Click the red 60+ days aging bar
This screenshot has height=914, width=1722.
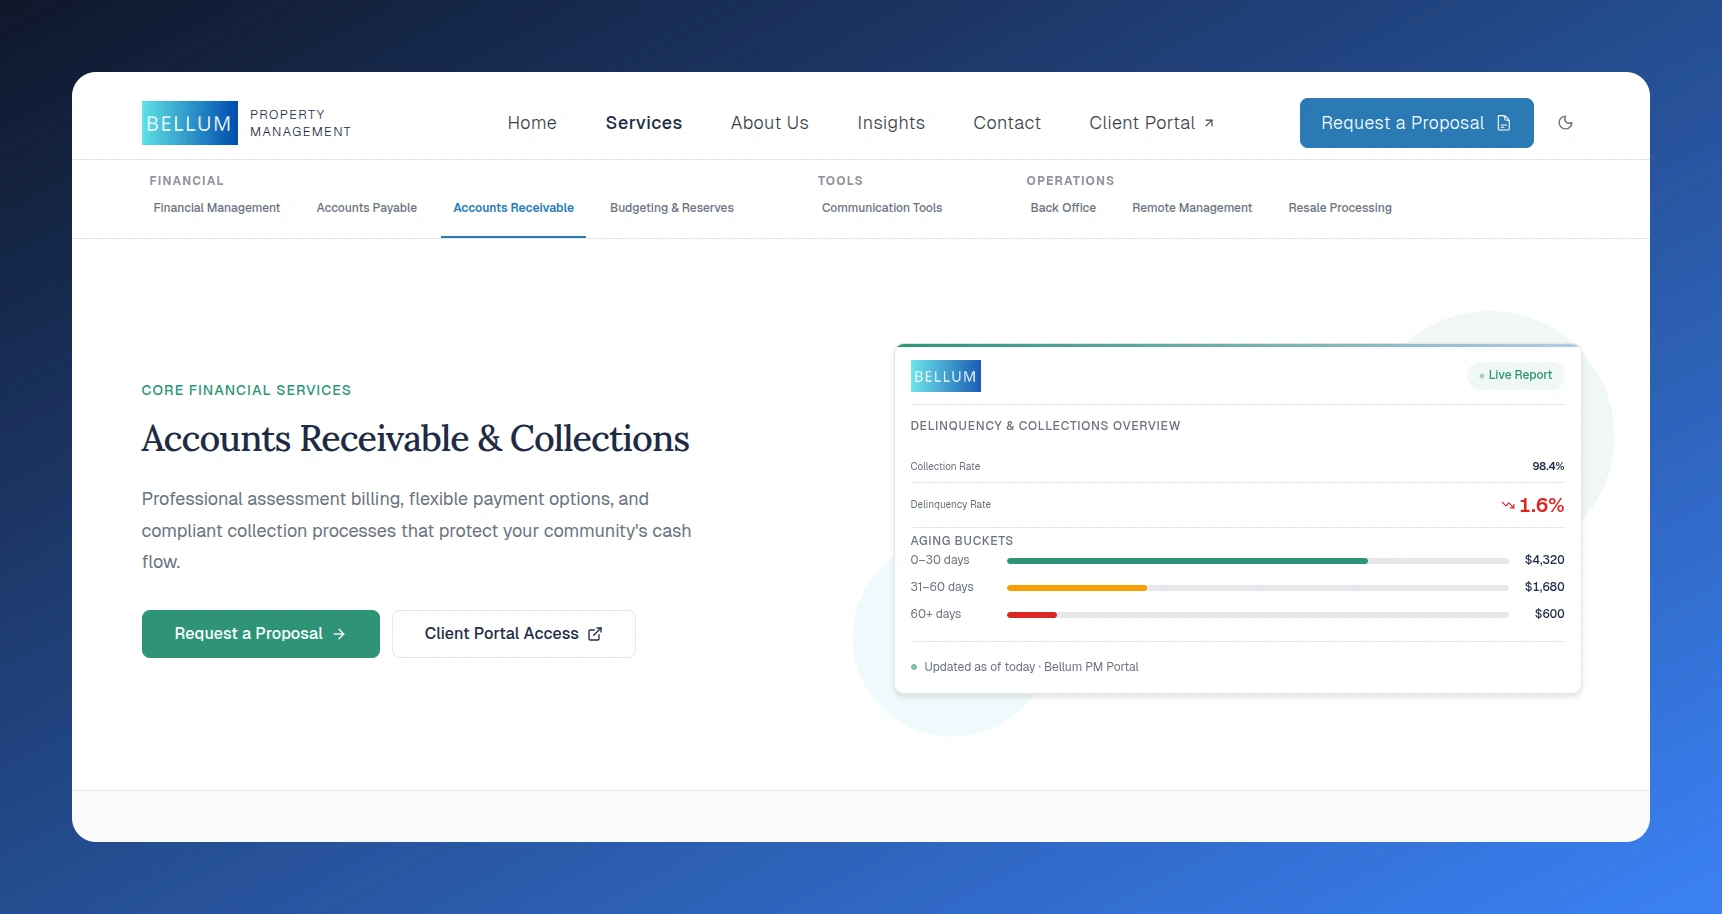[x=1031, y=615]
